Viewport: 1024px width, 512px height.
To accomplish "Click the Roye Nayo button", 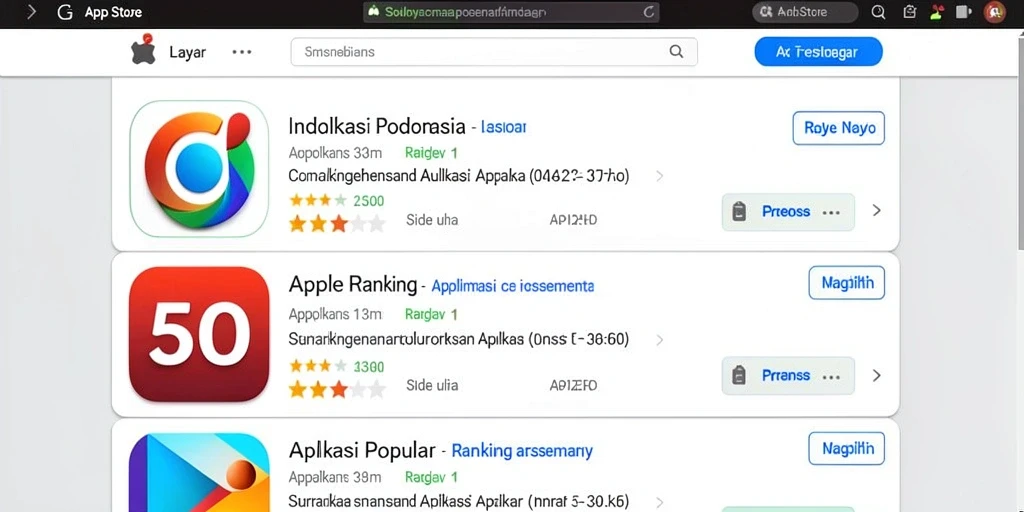I will 839,128.
